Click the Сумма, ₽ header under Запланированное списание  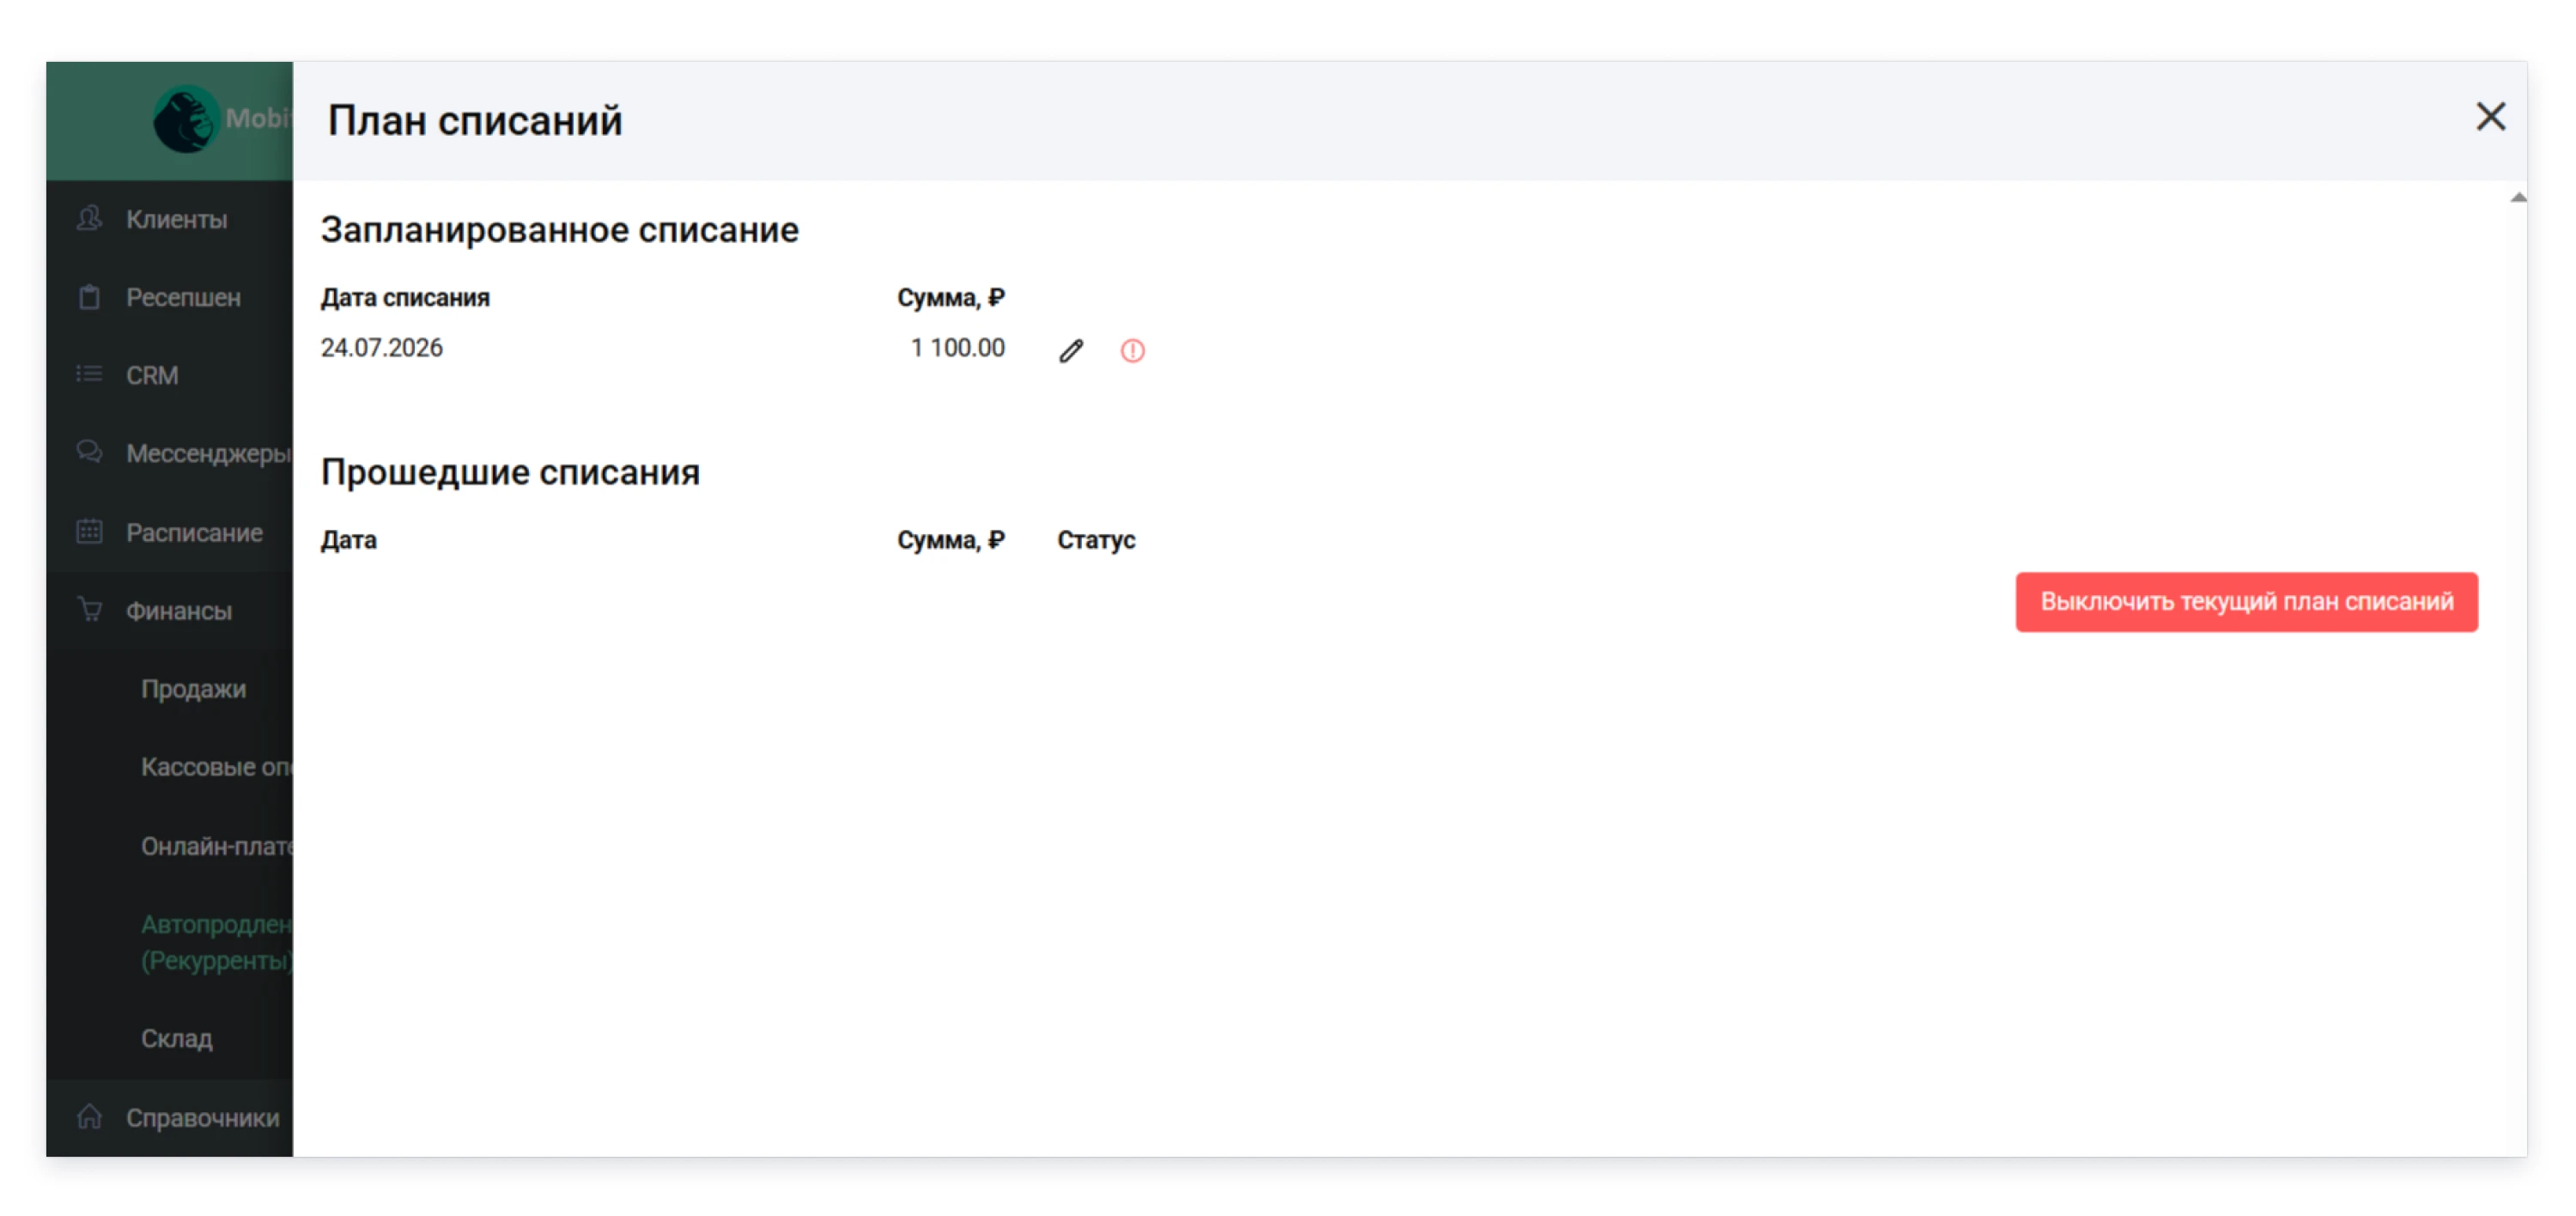click(950, 297)
